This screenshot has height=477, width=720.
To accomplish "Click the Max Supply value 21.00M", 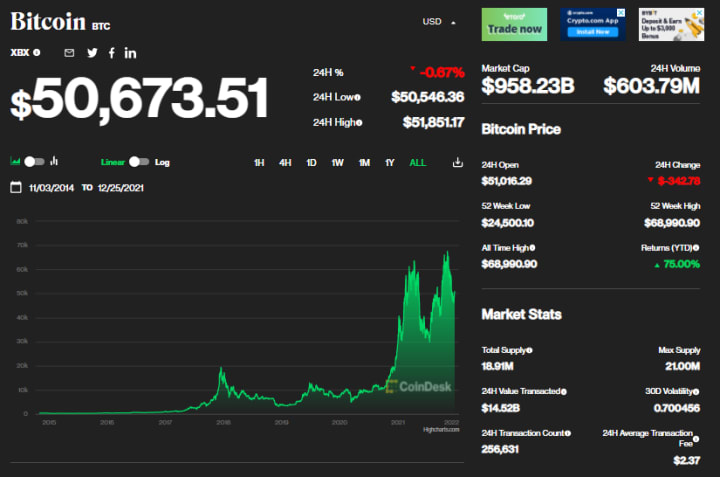I will 683,366.
